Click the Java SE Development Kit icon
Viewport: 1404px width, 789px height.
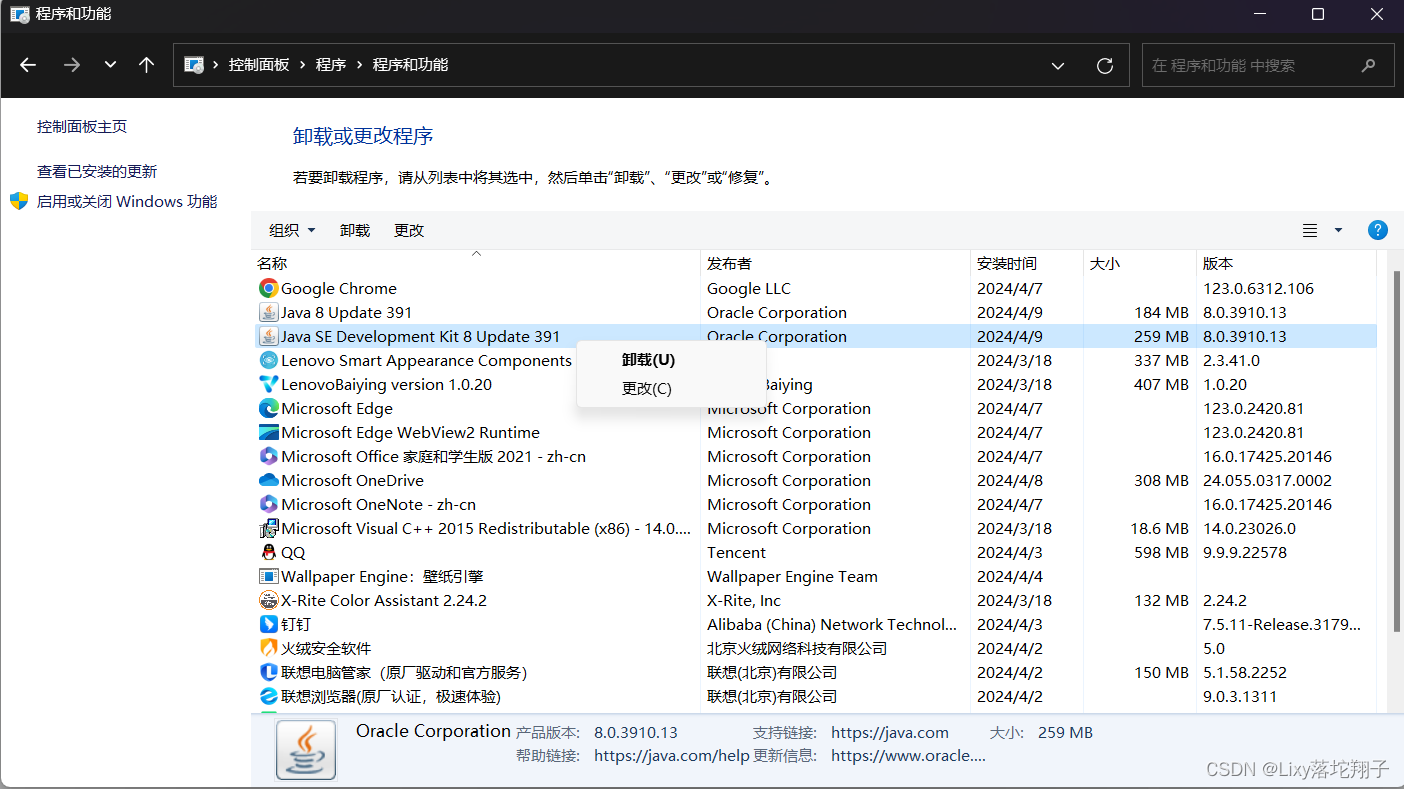(268, 336)
